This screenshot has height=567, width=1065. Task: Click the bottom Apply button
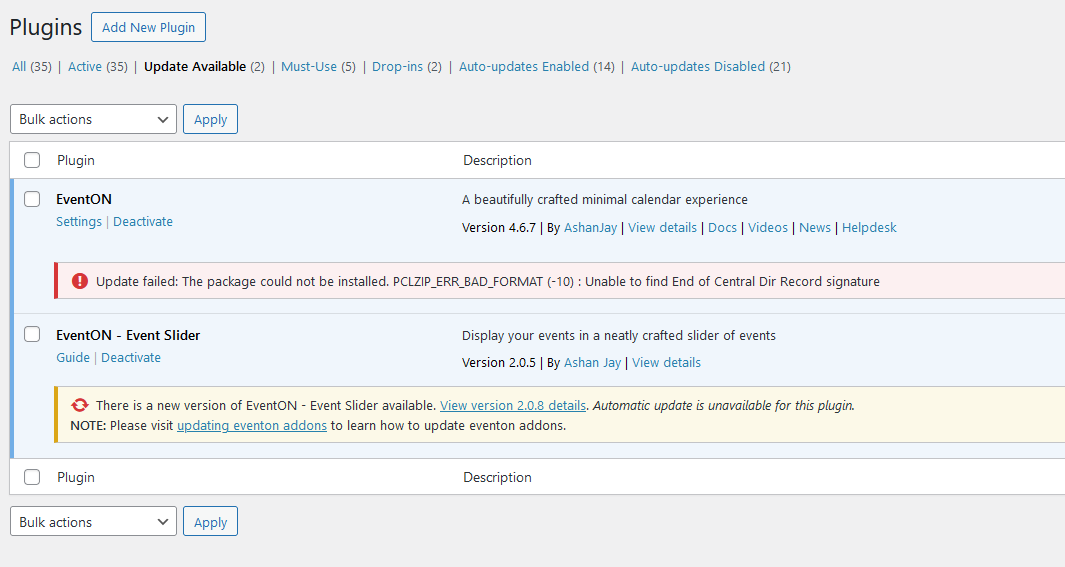click(x=211, y=522)
